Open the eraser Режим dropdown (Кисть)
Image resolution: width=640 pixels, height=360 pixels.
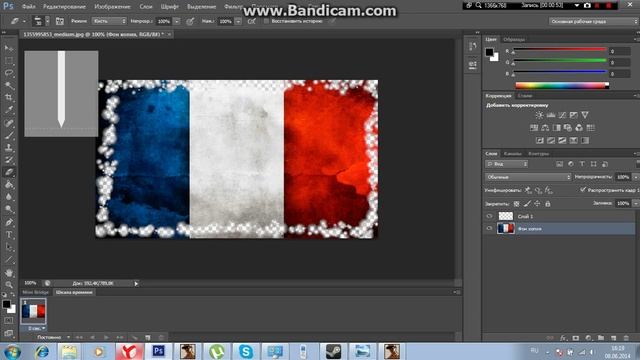tap(109, 21)
